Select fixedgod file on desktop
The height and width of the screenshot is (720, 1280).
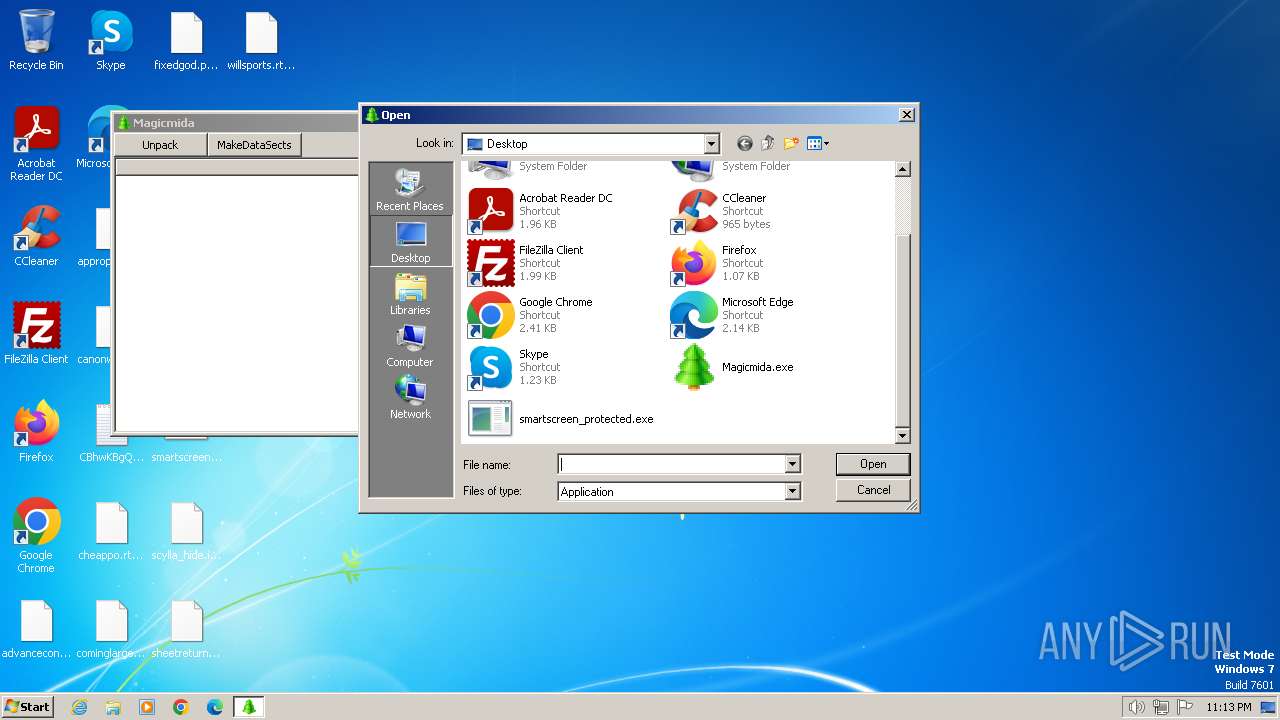pyautogui.click(x=186, y=40)
